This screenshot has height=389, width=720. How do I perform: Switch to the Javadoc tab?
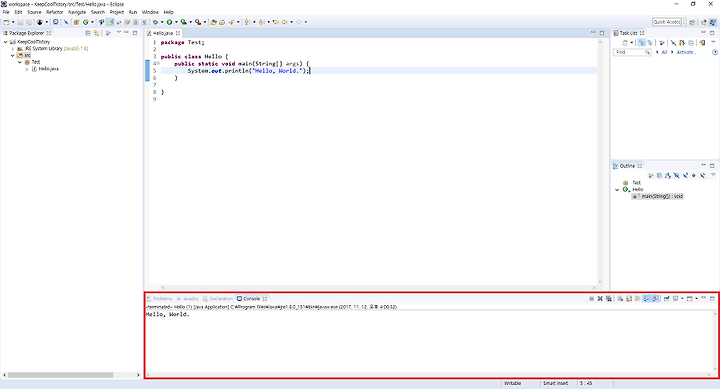188,299
